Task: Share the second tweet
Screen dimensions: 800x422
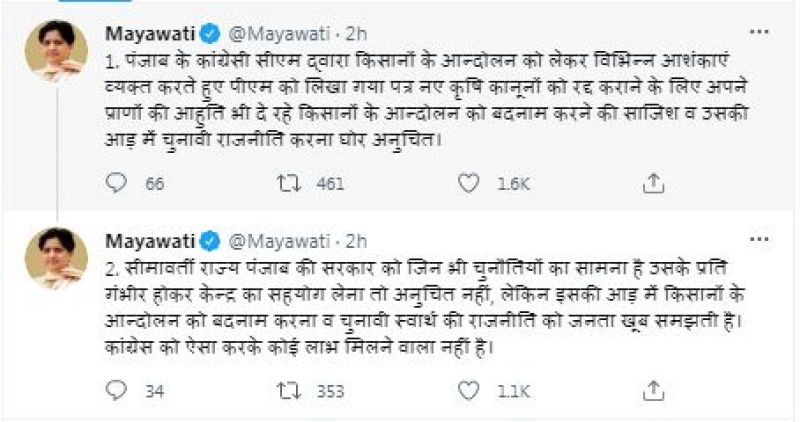Action: click(x=651, y=390)
